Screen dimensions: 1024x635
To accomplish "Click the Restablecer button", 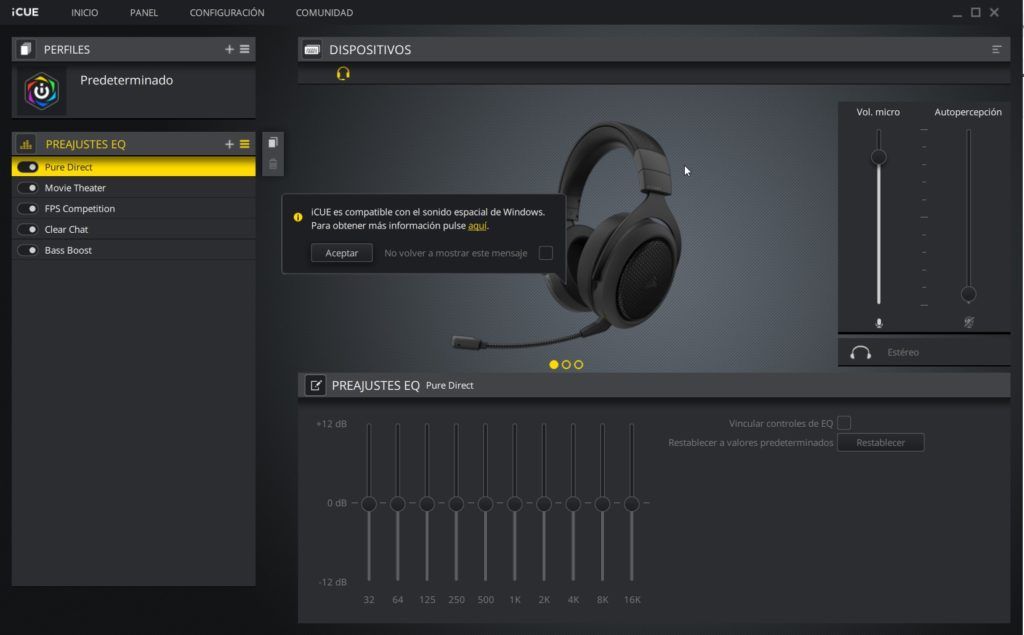I will [880, 442].
